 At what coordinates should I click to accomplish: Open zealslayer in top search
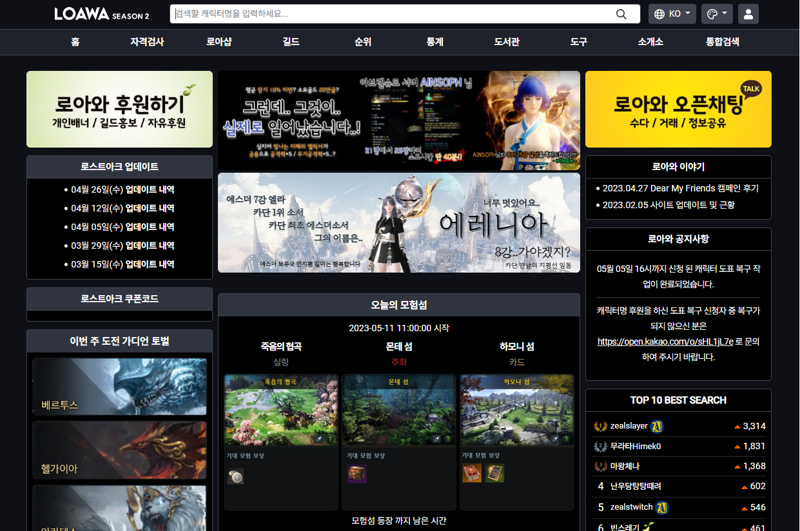click(x=629, y=426)
